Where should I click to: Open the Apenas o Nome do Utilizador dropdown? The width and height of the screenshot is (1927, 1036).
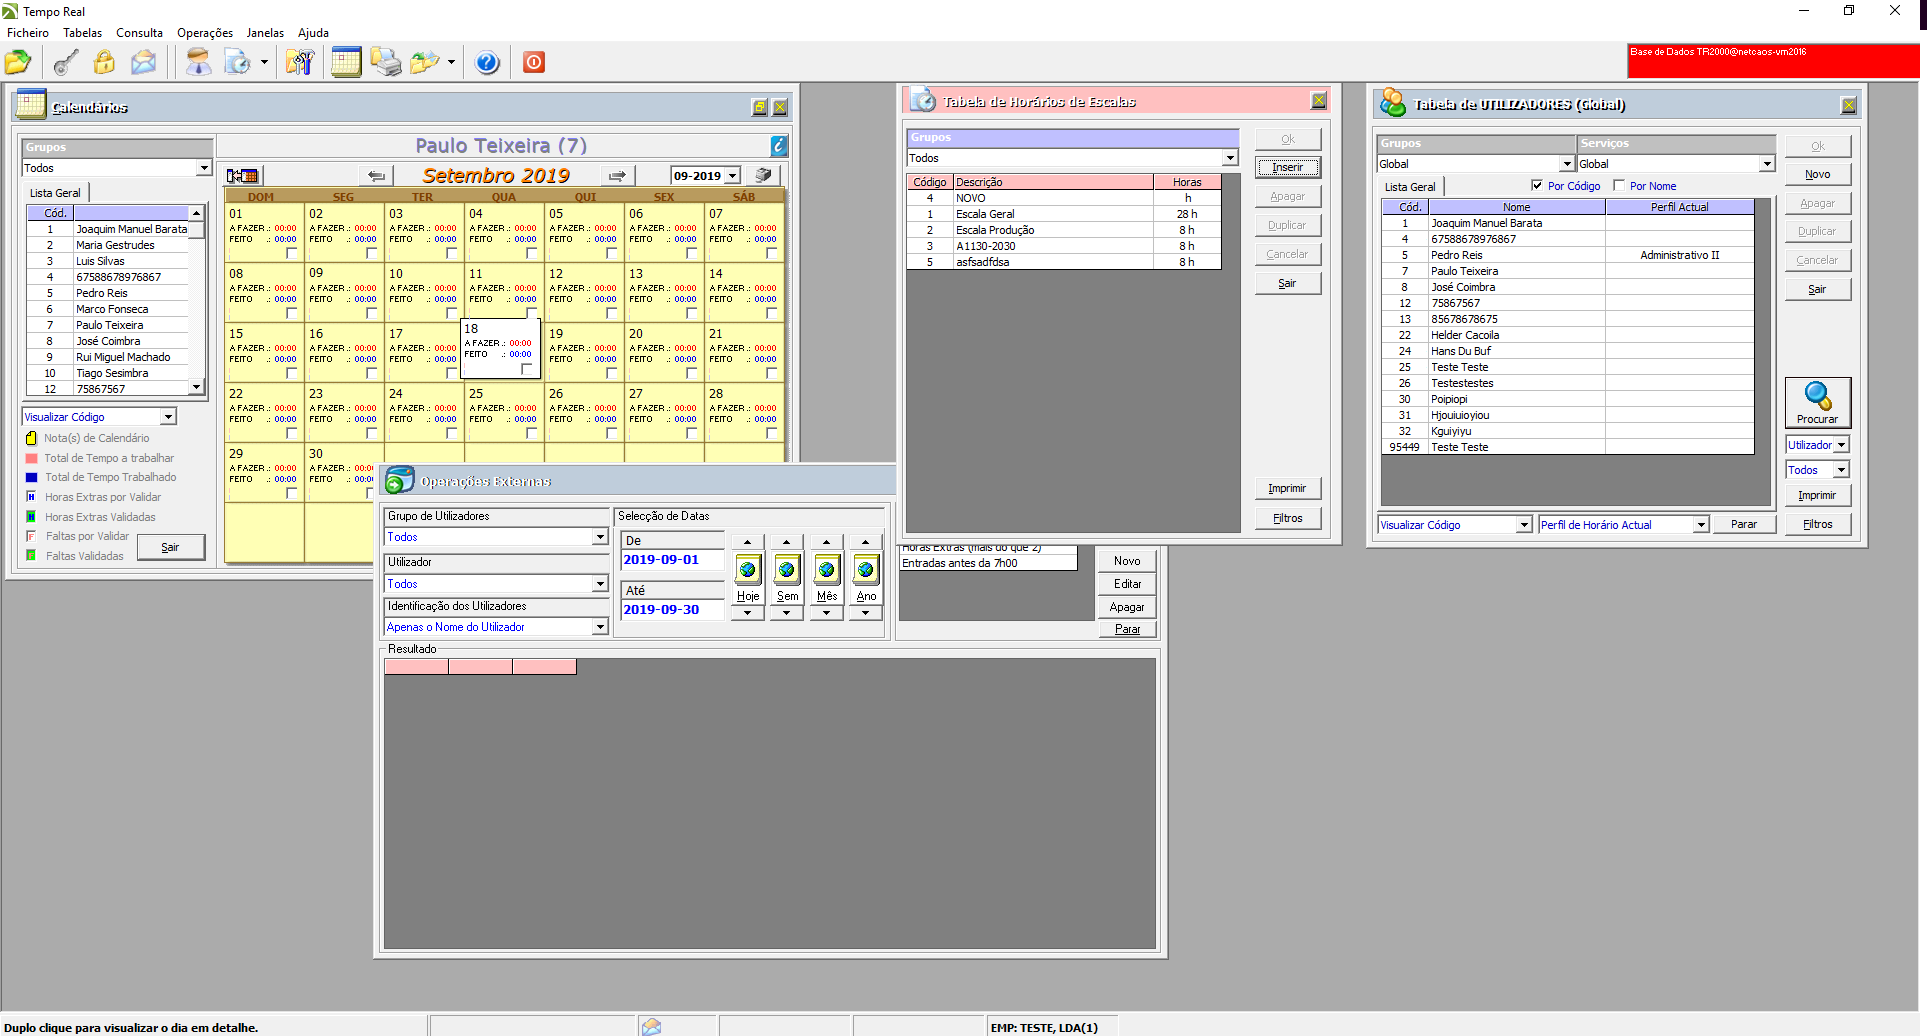point(600,627)
